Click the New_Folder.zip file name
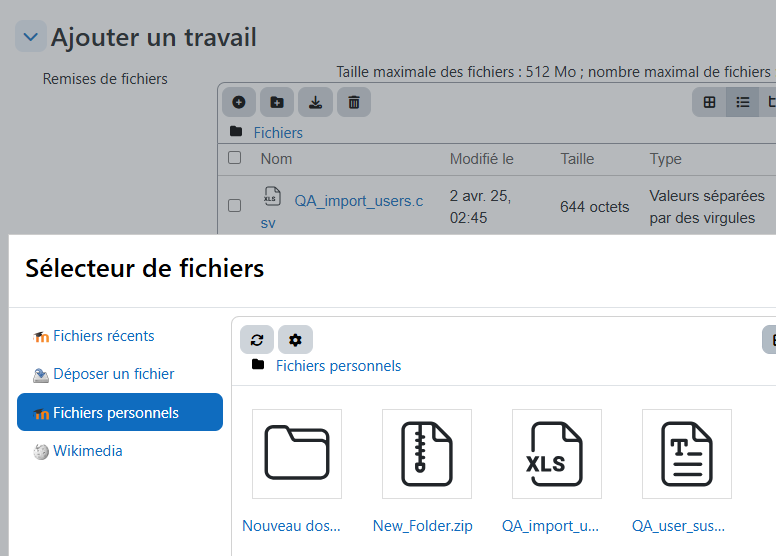Screen dimensions: 776x556 [423, 526]
